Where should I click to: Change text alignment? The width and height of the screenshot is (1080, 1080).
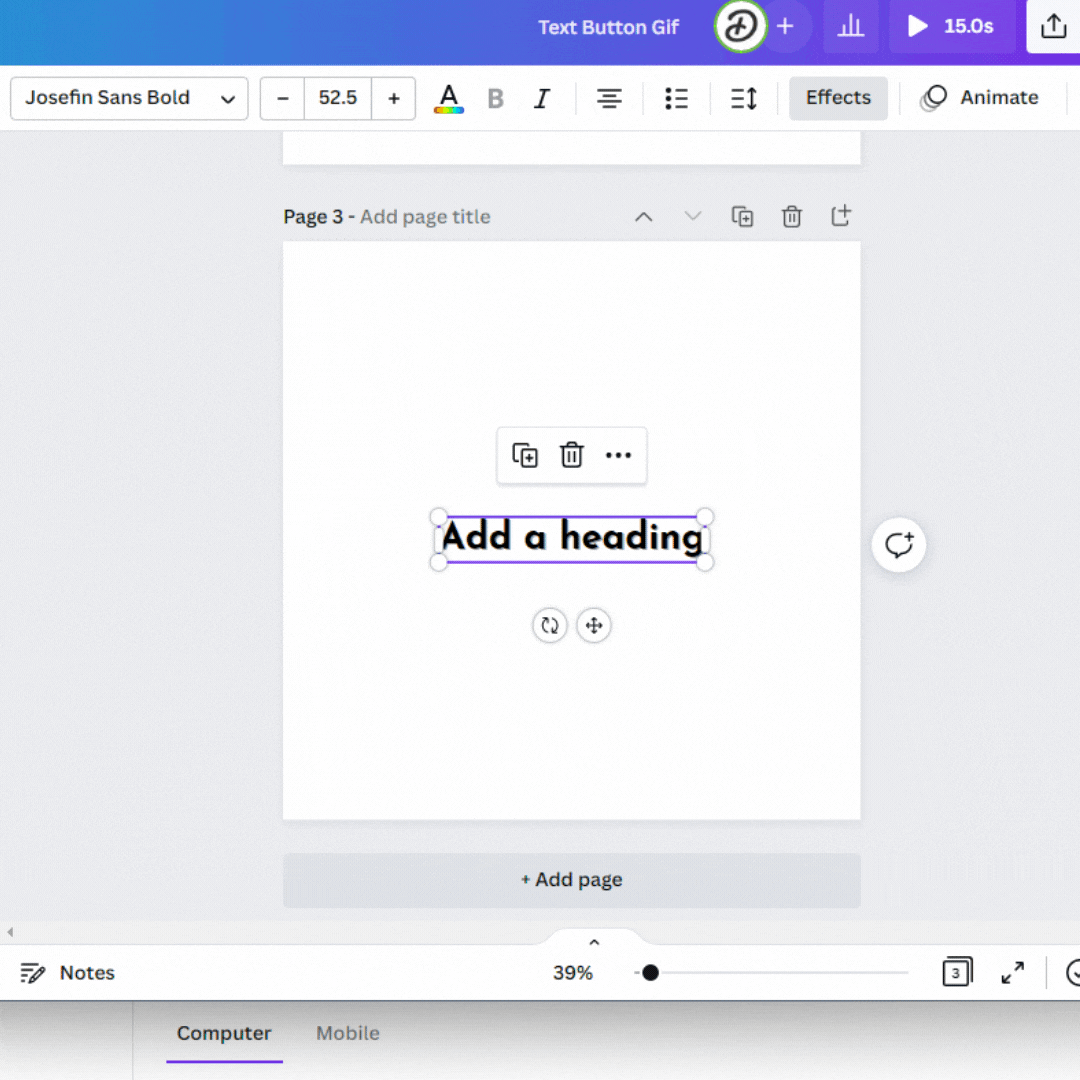(x=609, y=98)
